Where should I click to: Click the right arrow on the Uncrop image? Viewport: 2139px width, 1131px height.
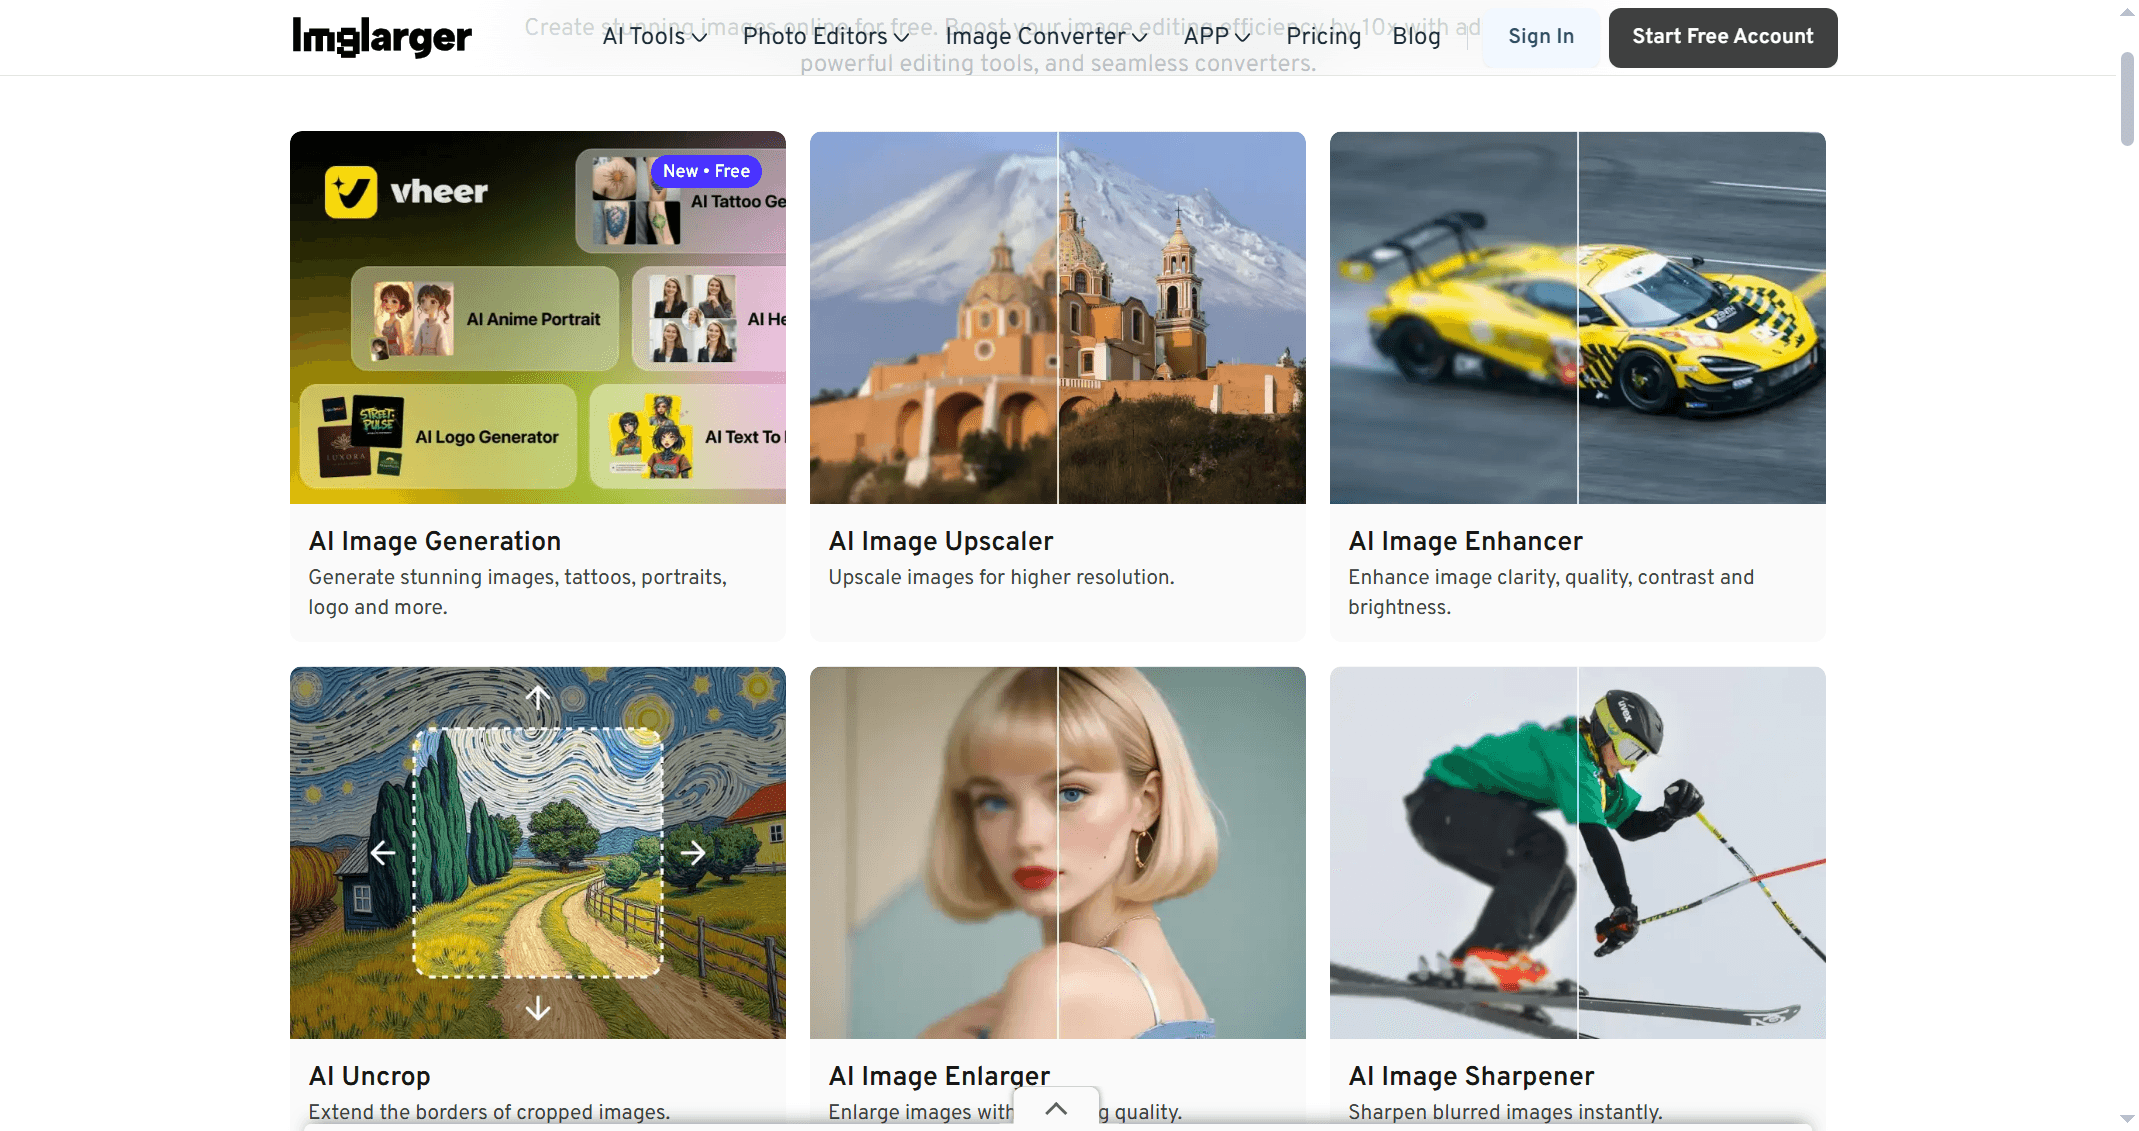tap(693, 853)
